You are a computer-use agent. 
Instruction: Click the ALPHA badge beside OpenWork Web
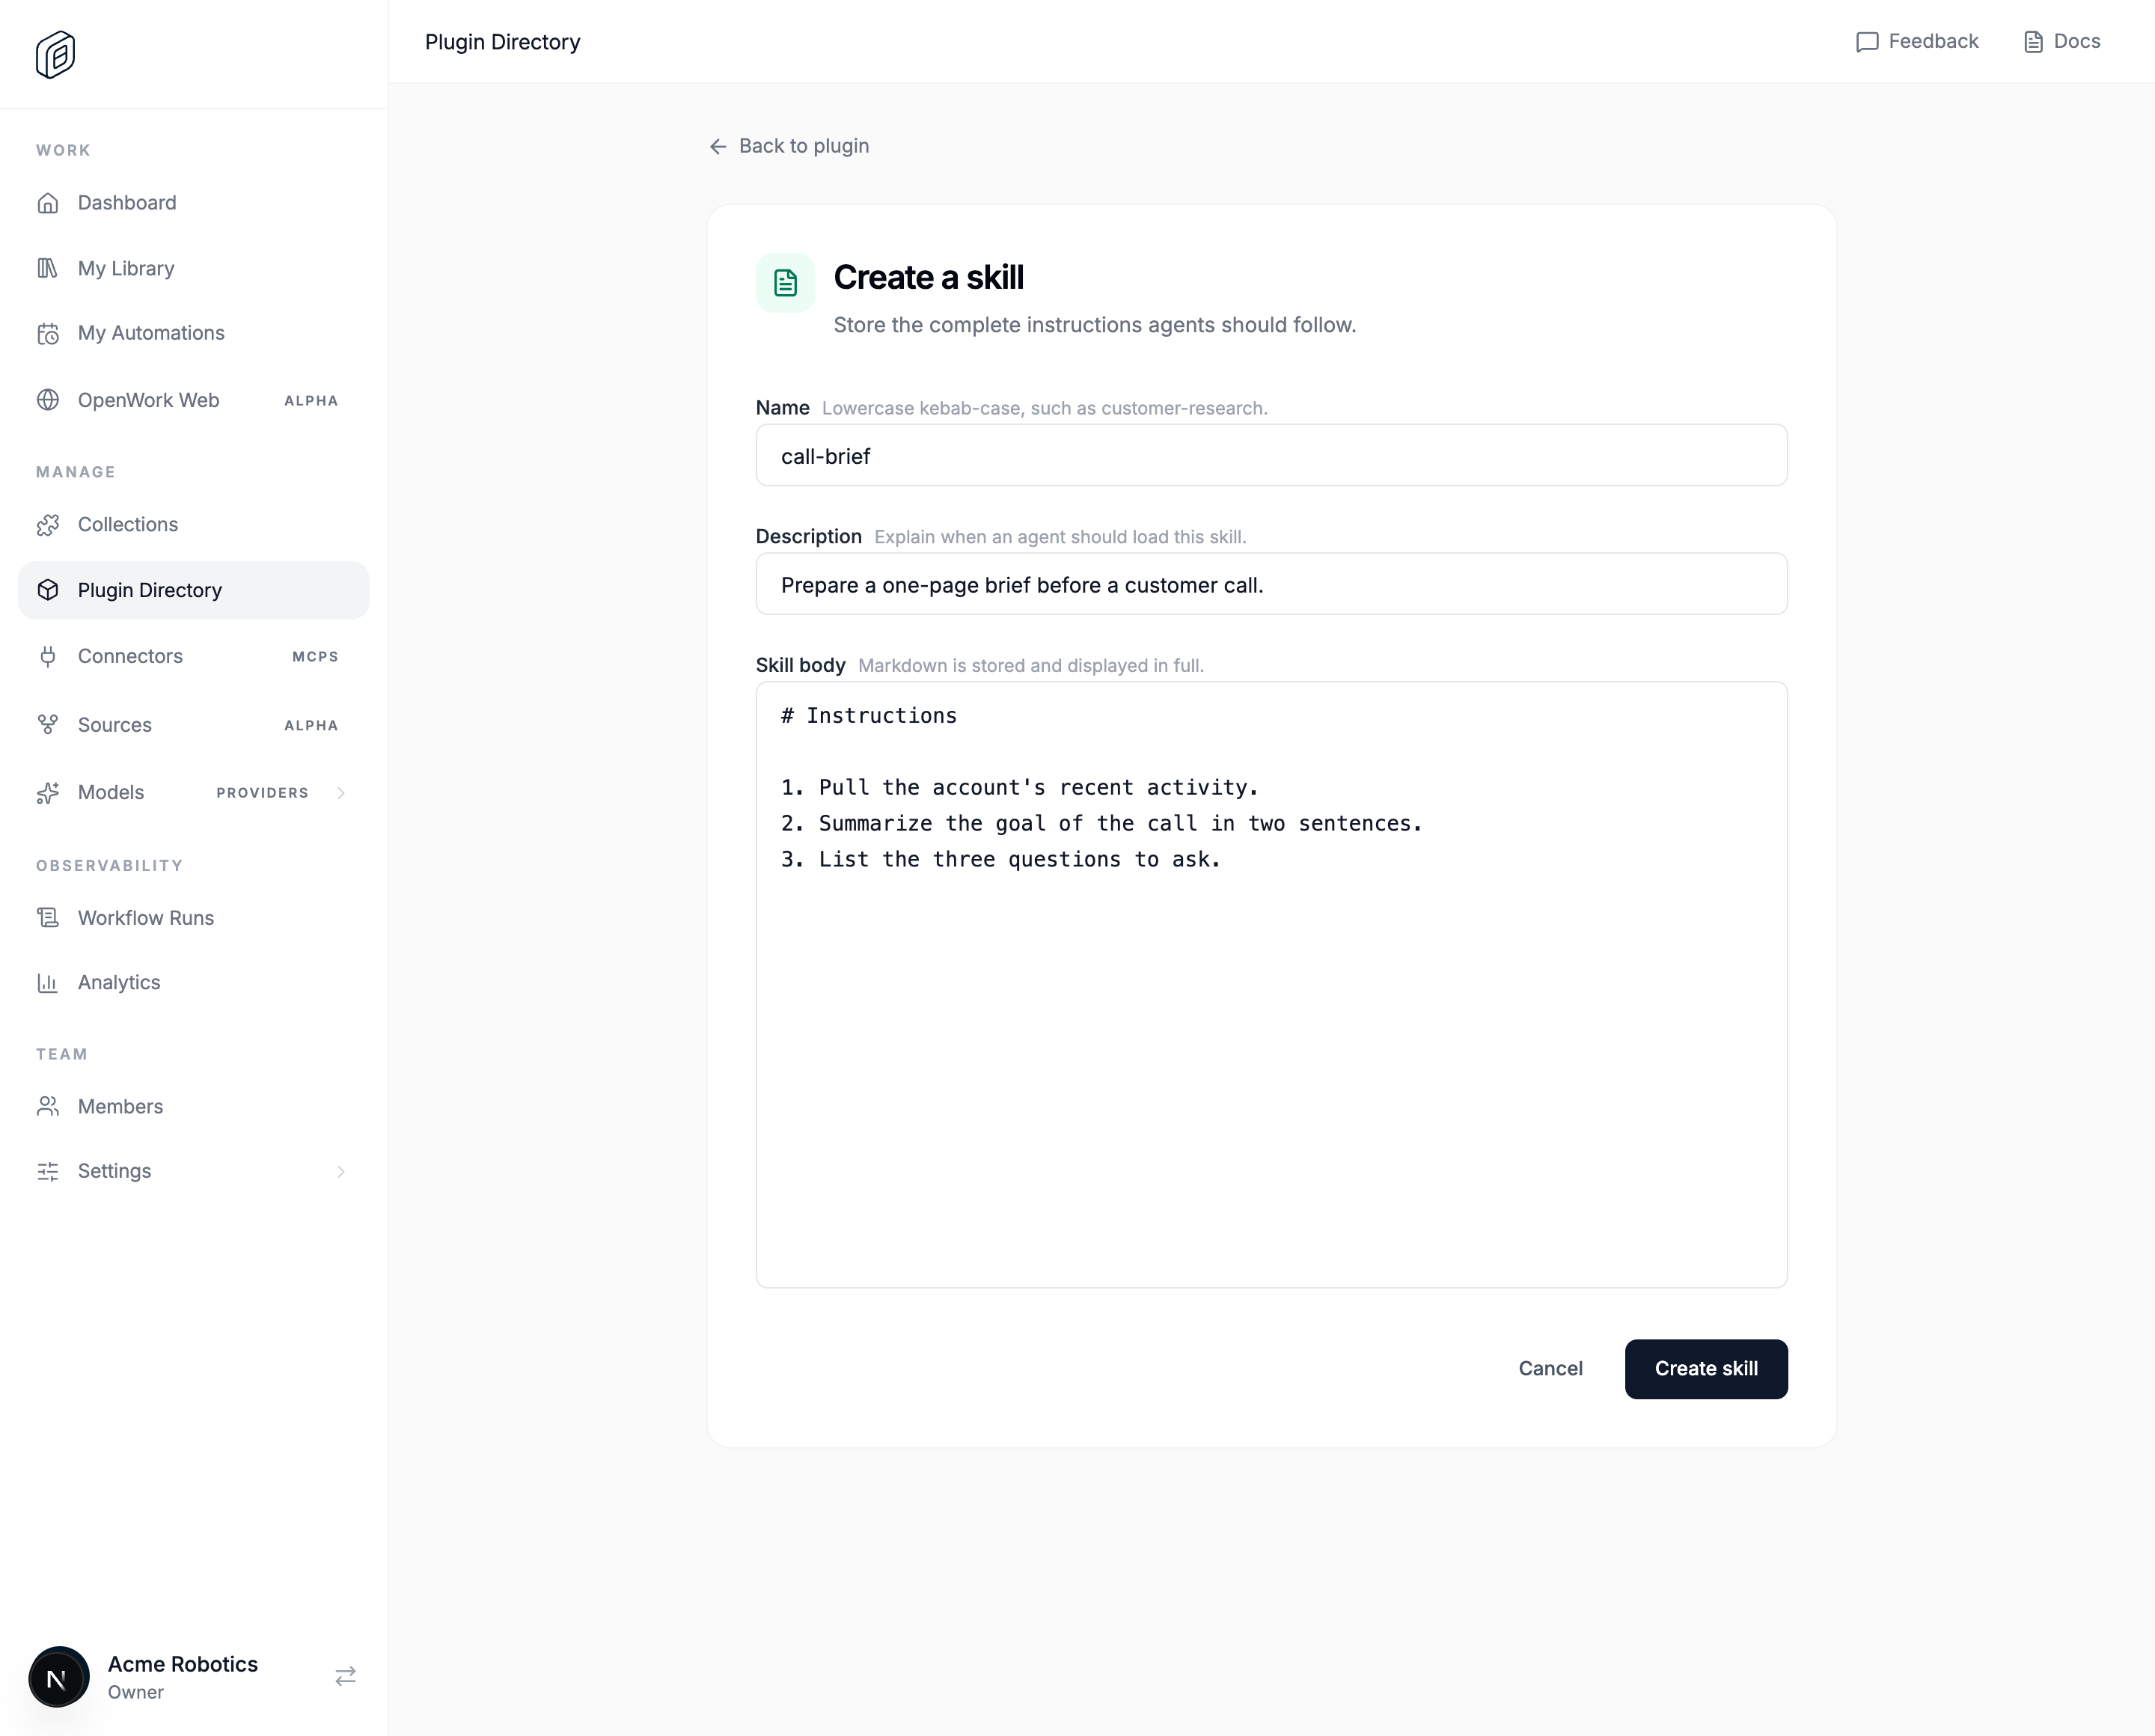coord(311,401)
